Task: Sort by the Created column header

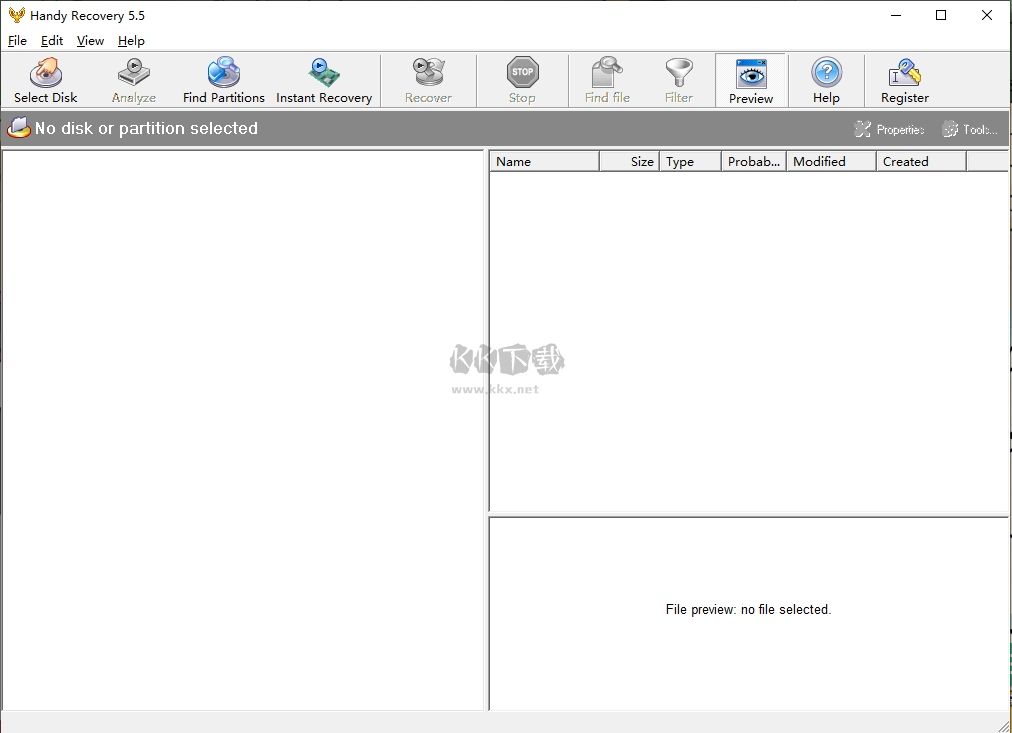Action: pos(921,161)
